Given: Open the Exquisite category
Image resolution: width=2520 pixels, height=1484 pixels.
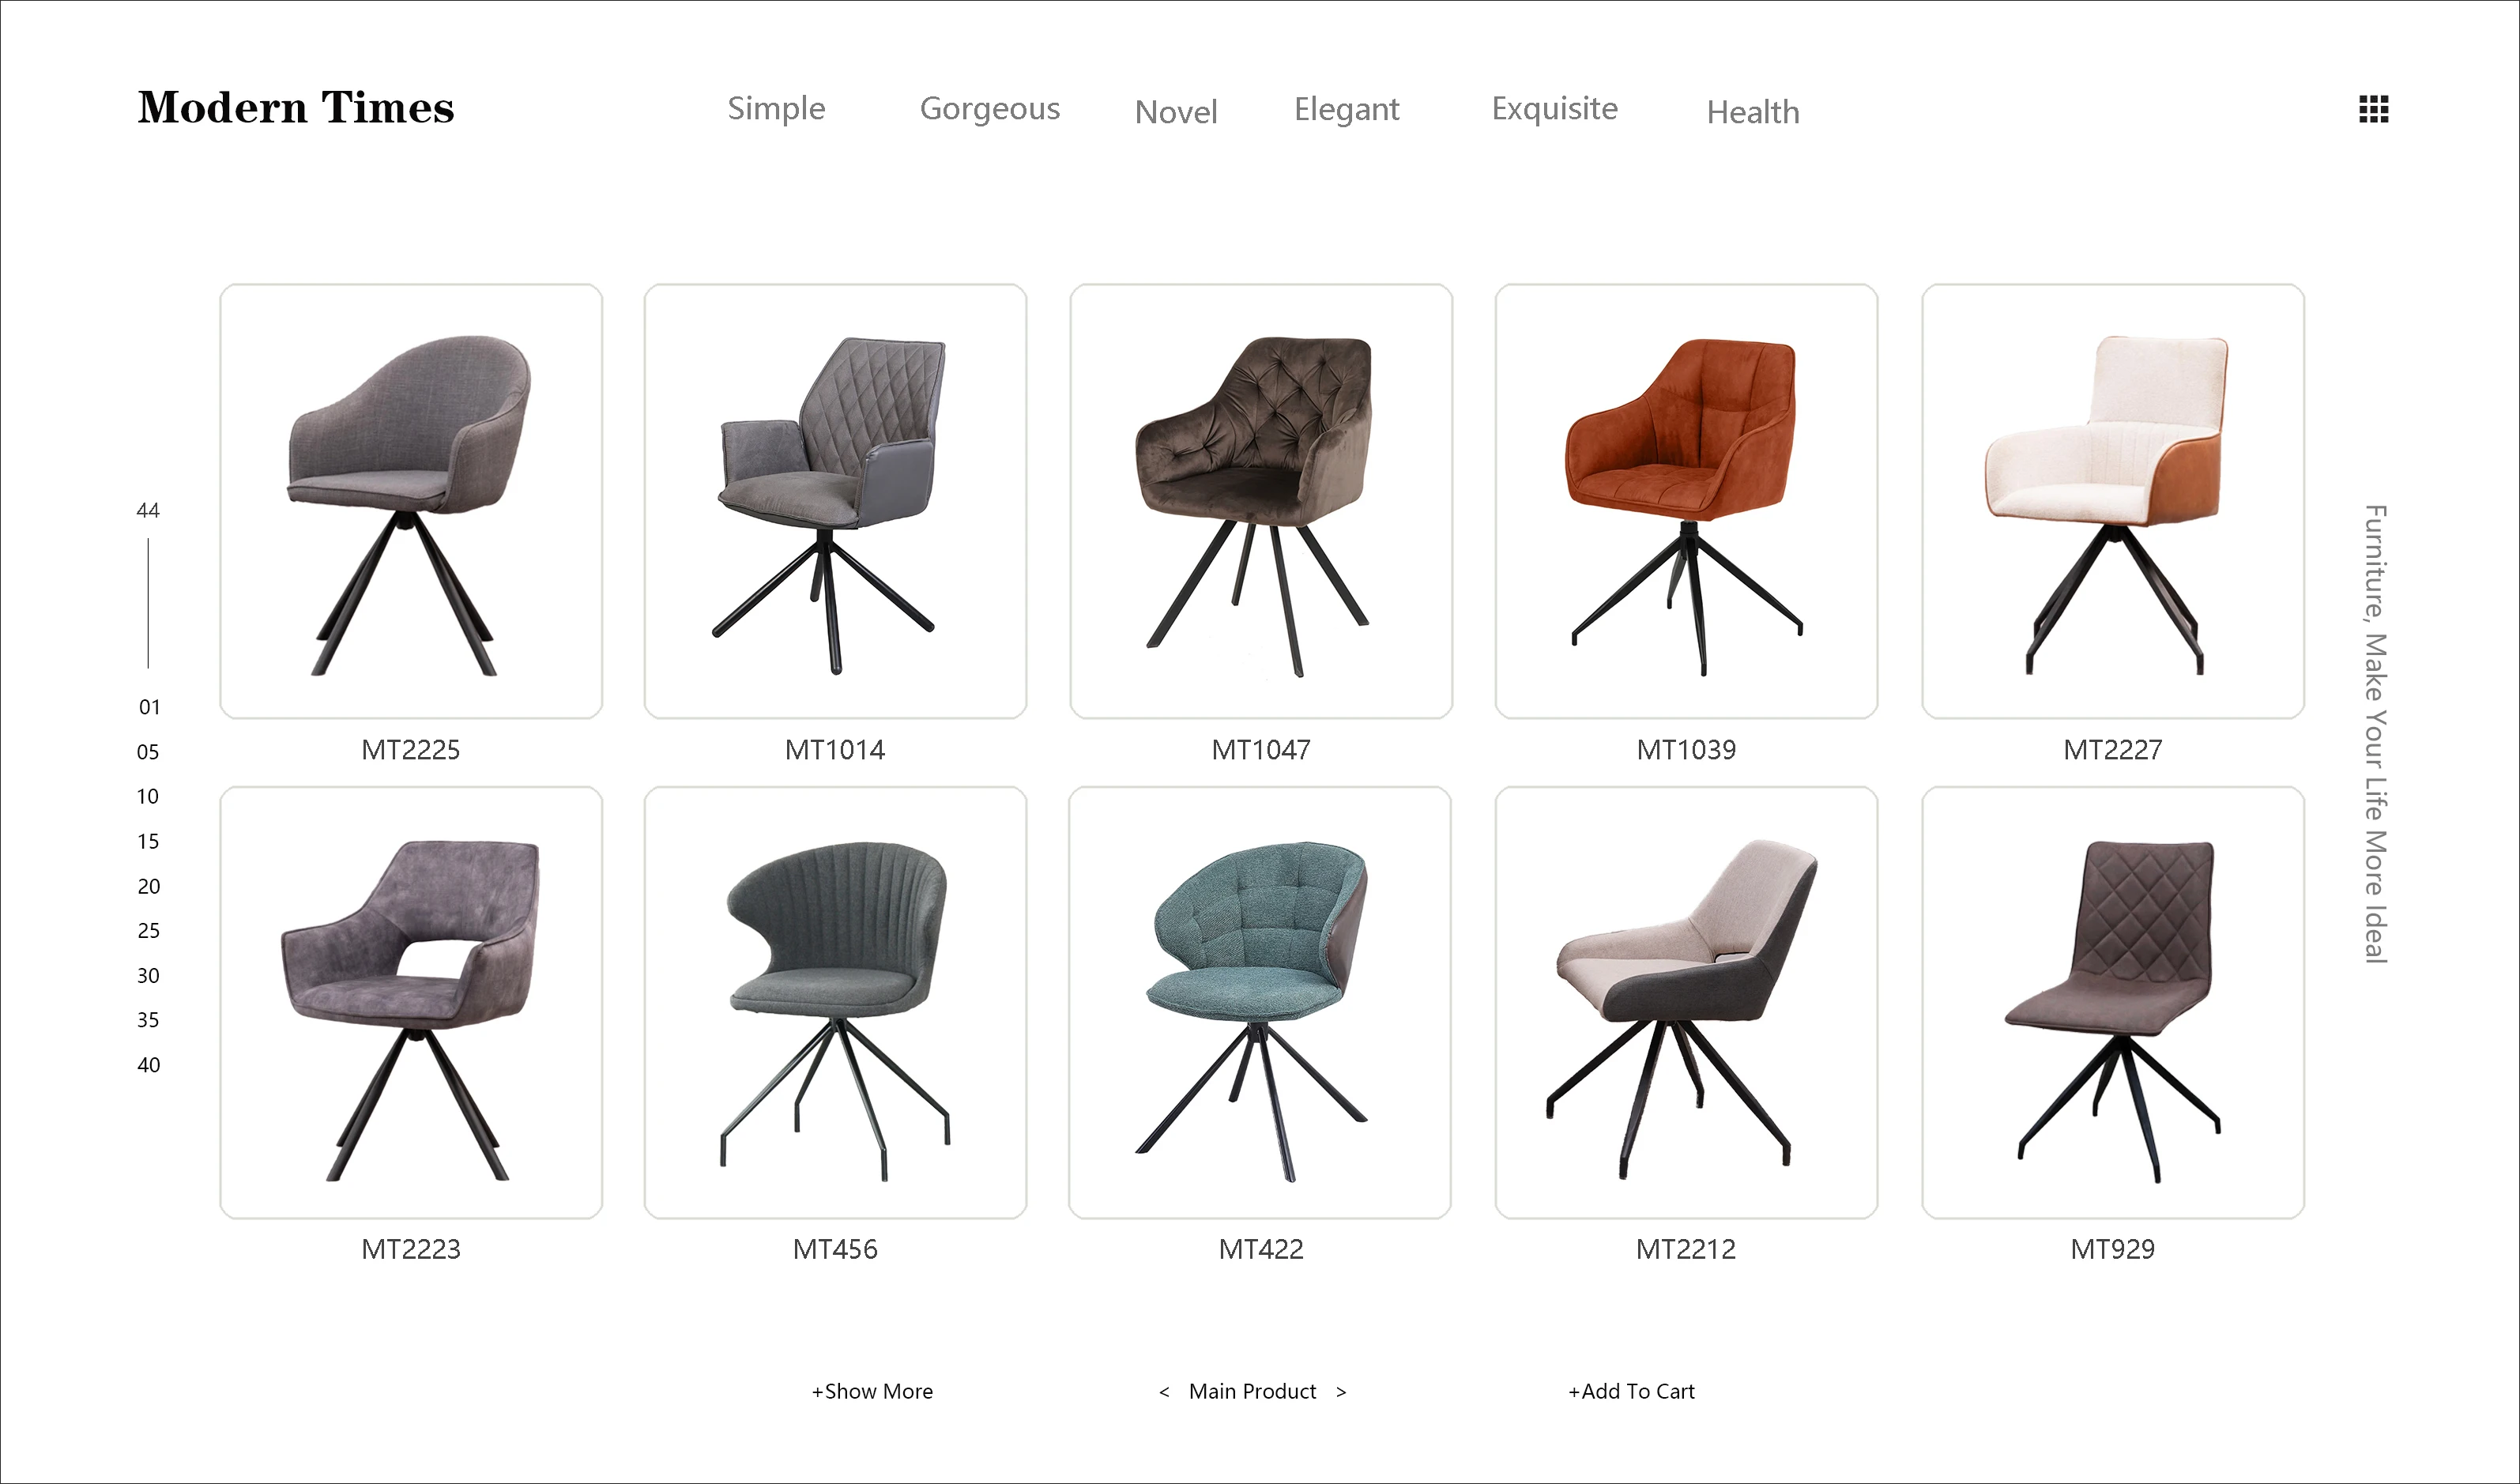Looking at the screenshot, I should [x=1554, y=108].
